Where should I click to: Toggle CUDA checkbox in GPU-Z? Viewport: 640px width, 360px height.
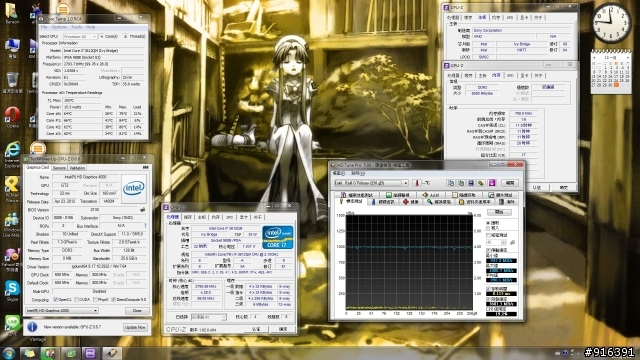tap(76, 300)
